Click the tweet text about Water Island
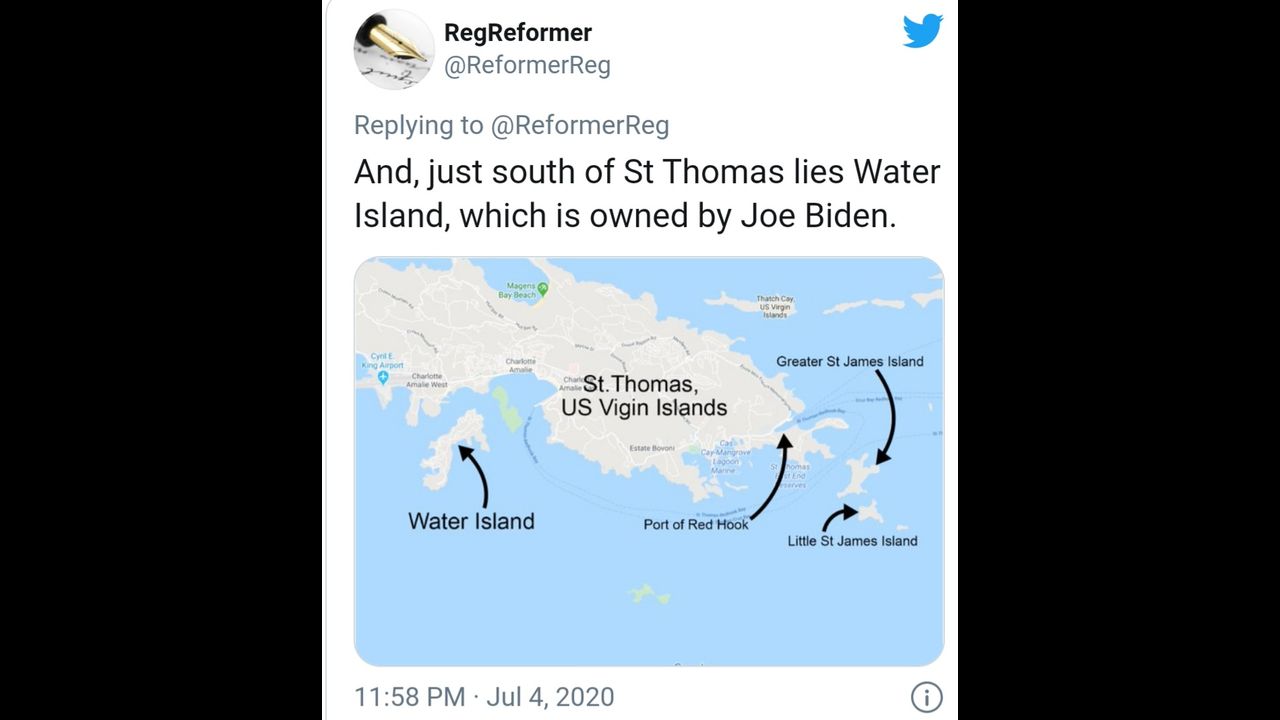 [x=647, y=194]
